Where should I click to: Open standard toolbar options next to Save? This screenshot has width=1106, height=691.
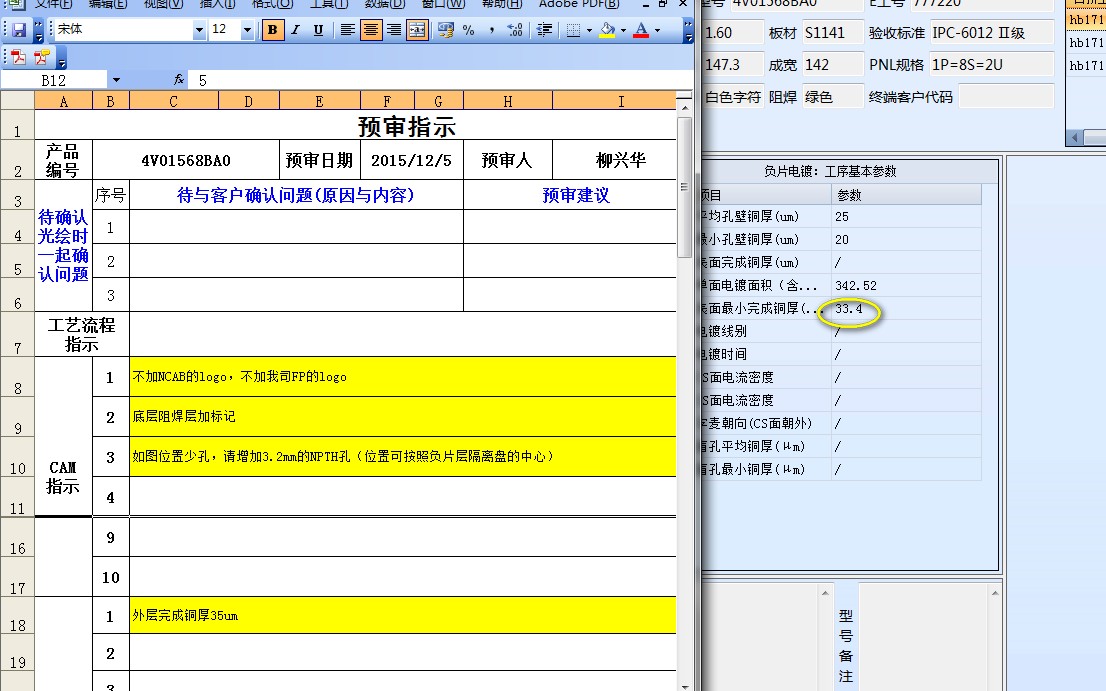point(38,30)
